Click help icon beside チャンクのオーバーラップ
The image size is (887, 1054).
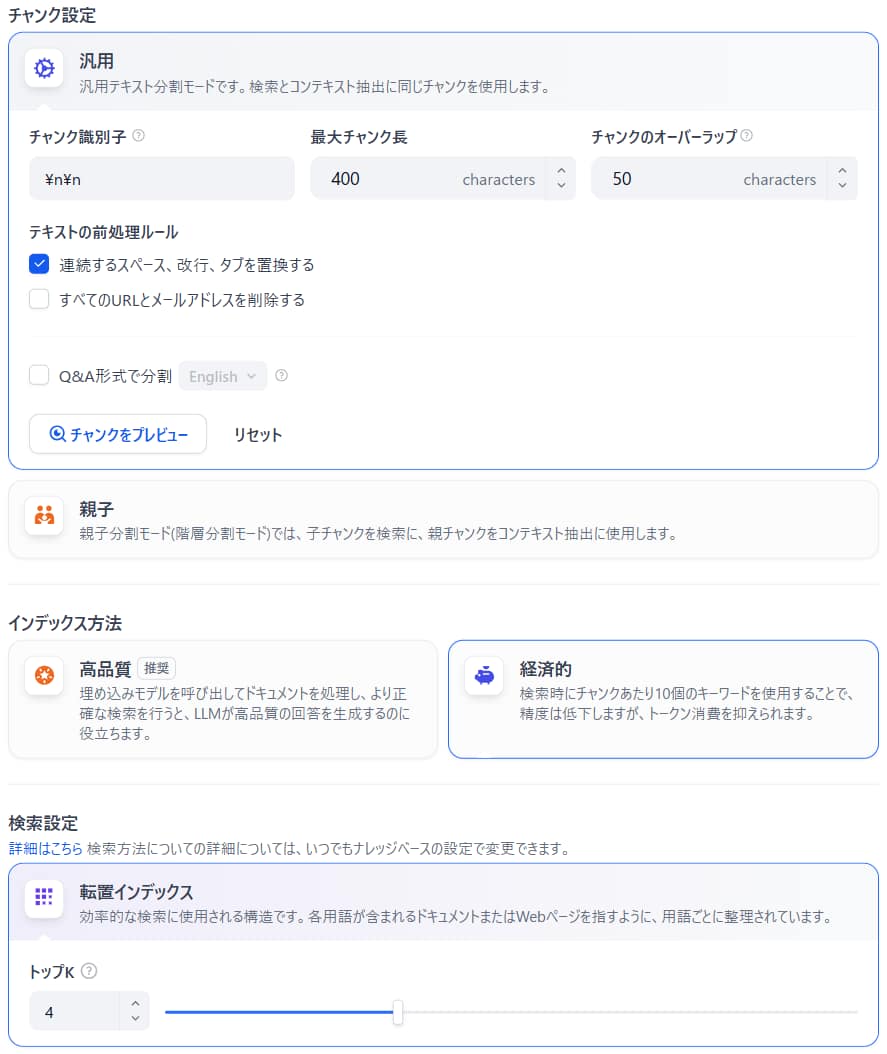(x=747, y=136)
